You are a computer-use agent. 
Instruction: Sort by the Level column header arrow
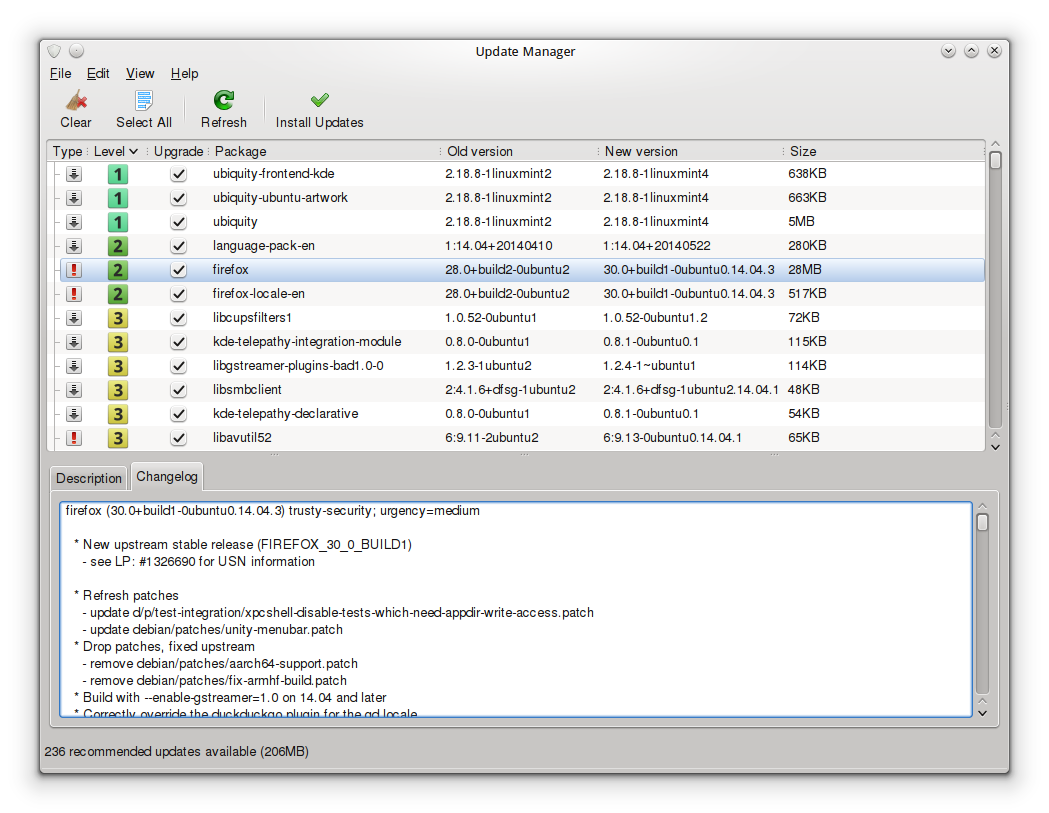[x=133, y=152]
